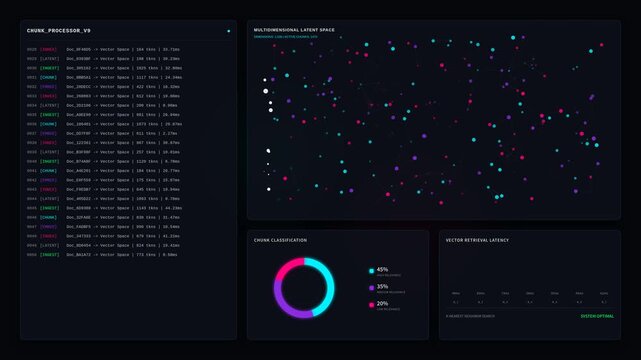Click the pink legend swatch beside 20%
The image size is (641, 360).
click(371, 305)
